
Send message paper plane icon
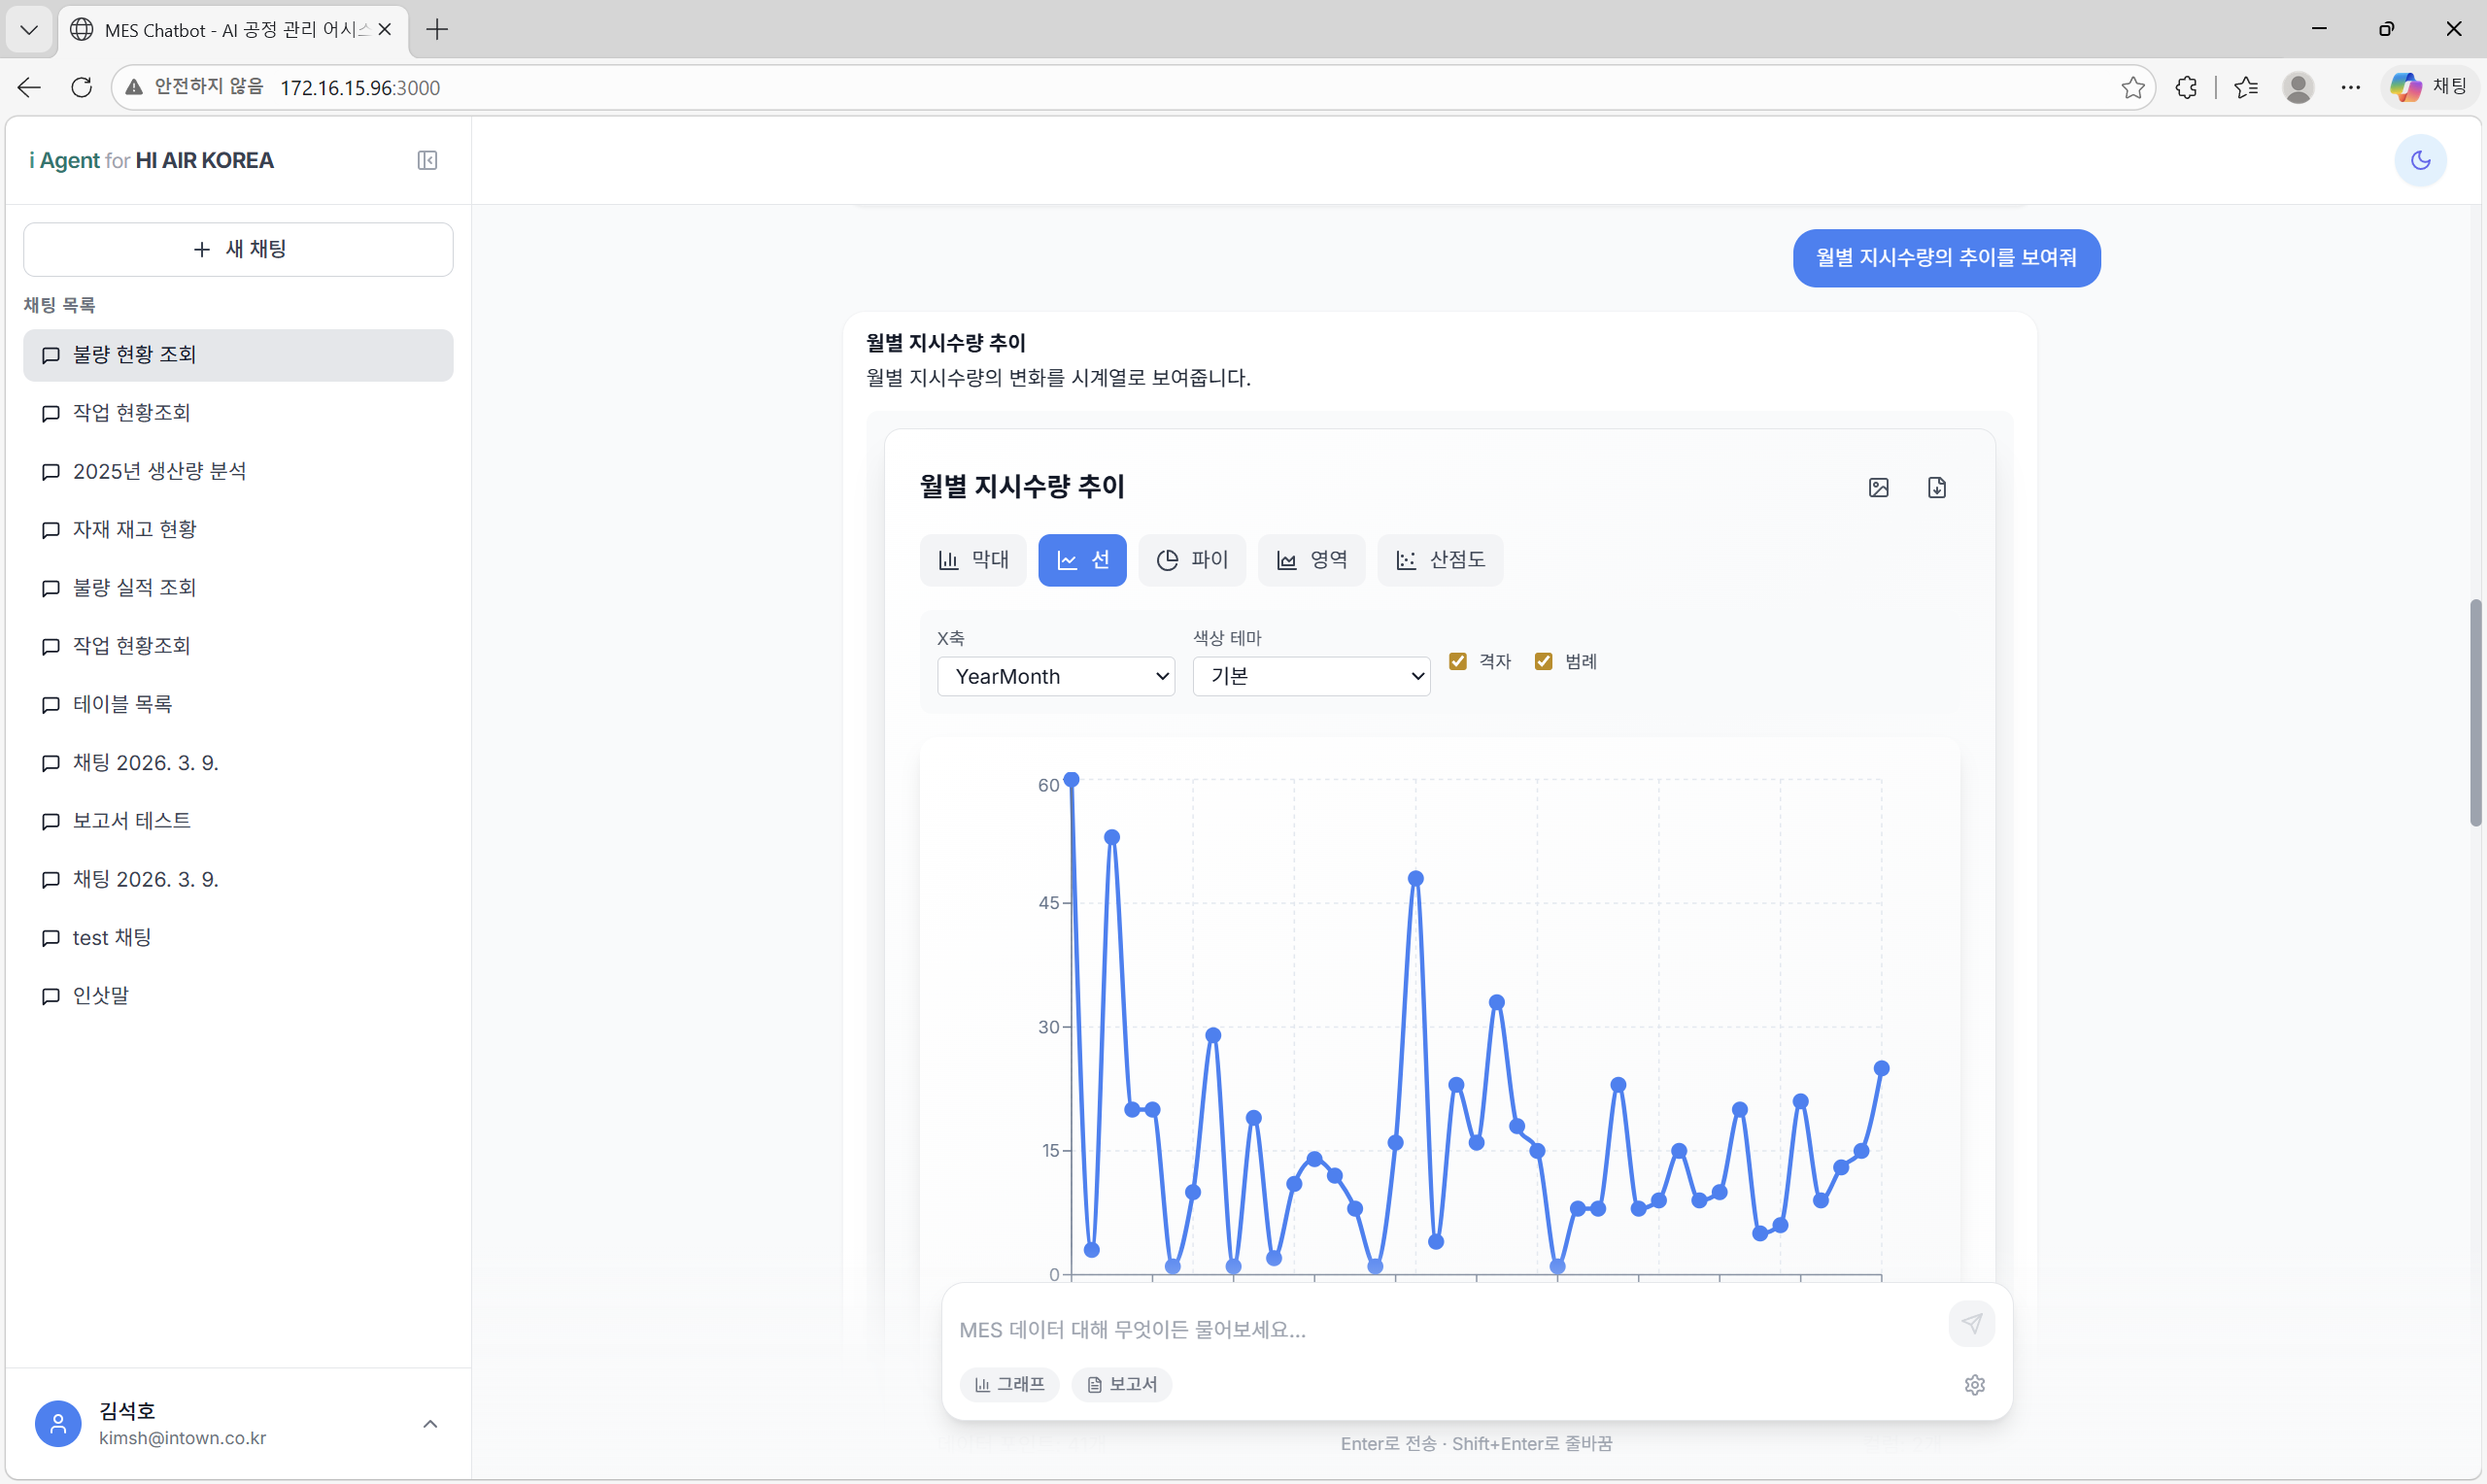coord(1971,1323)
